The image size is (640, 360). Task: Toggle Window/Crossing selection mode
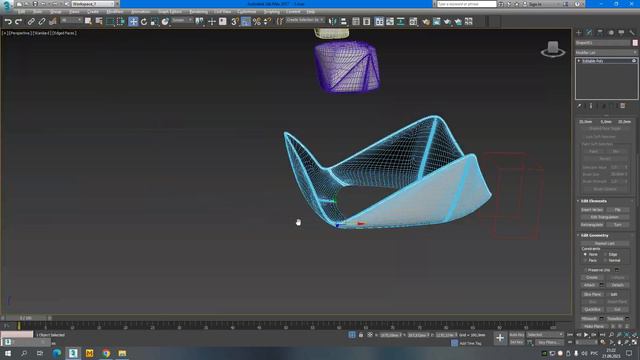pyautogui.click(x=121, y=22)
